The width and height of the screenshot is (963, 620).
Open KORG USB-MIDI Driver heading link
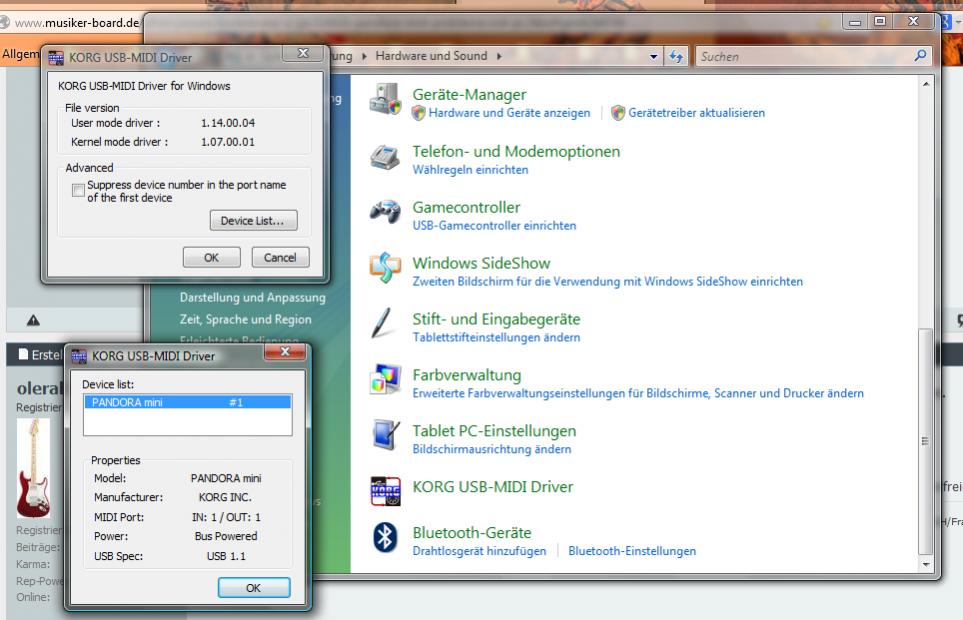(493, 487)
